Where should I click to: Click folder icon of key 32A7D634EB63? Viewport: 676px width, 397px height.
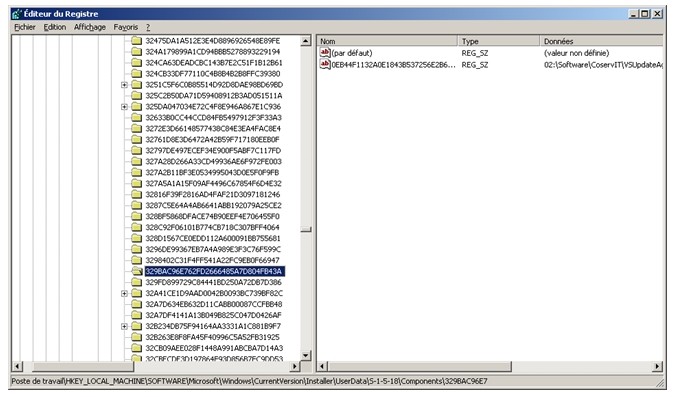137,304
